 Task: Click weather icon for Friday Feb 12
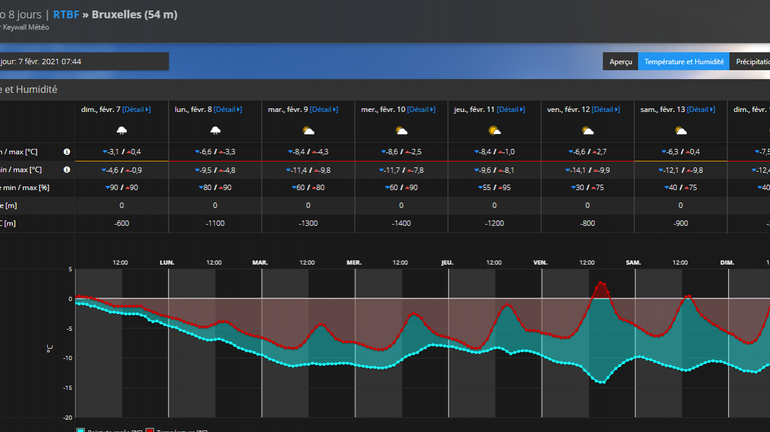[x=587, y=131]
